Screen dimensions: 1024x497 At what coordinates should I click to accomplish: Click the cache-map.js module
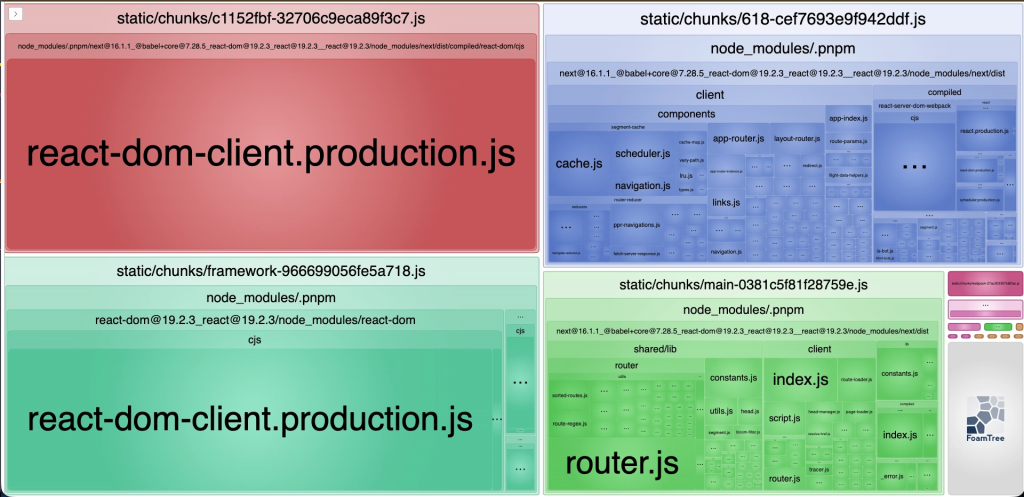[691, 142]
